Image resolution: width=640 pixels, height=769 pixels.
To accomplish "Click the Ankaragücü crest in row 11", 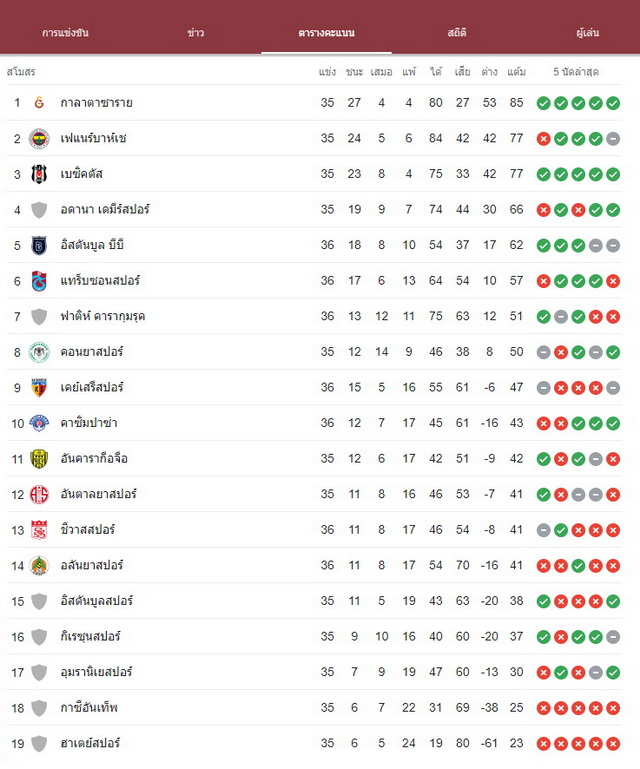I will [x=39, y=459].
